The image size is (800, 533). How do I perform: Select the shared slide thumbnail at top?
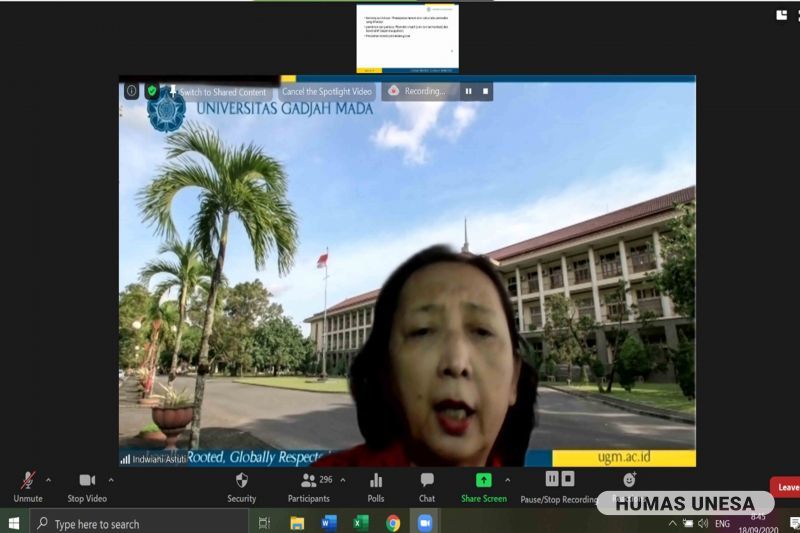[408, 39]
